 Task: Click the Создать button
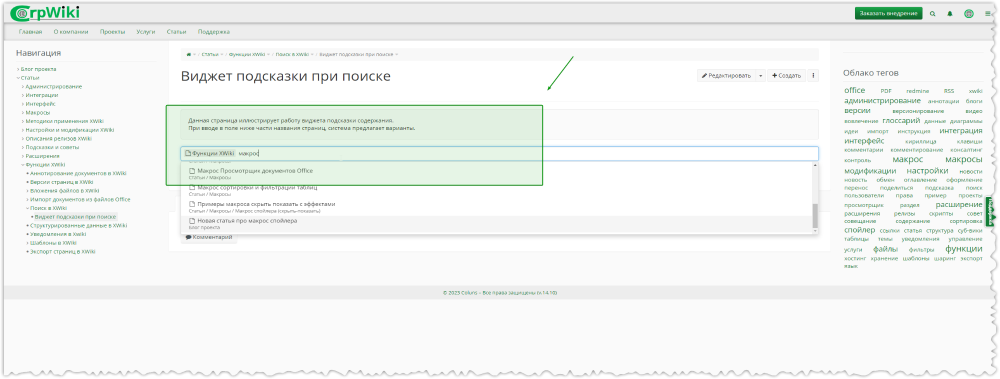[x=786, y=75]
